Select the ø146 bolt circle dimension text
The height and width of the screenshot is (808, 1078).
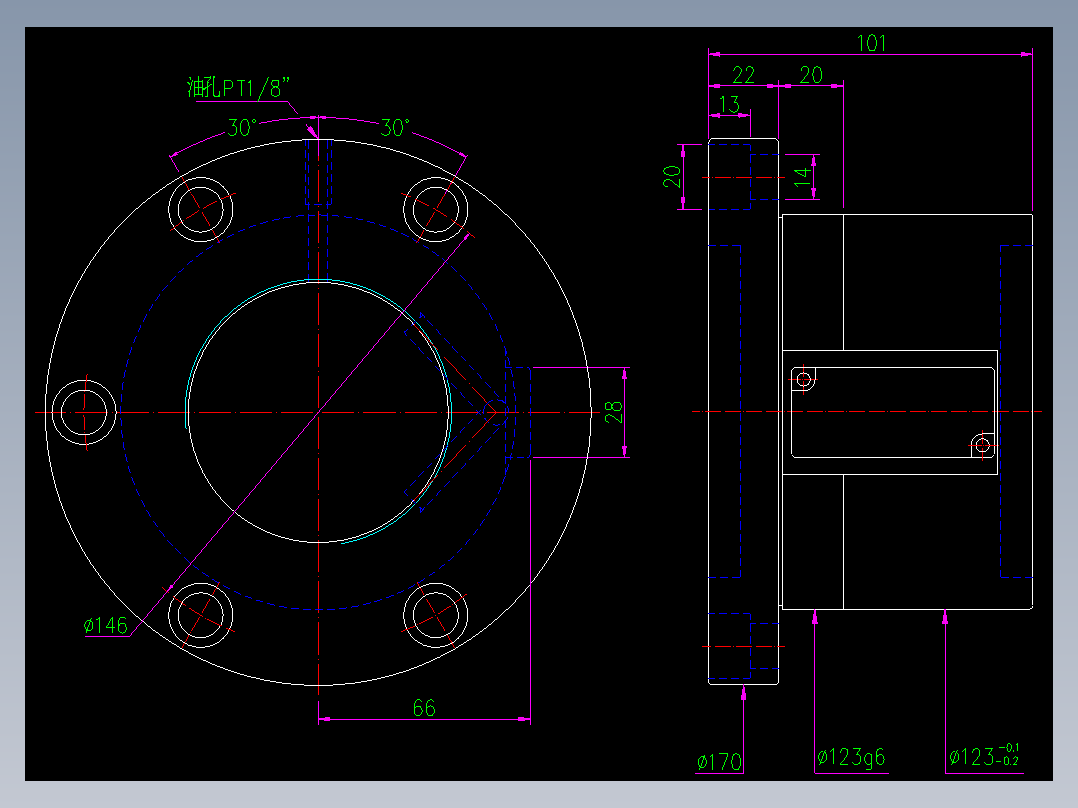tap(105, 625)
